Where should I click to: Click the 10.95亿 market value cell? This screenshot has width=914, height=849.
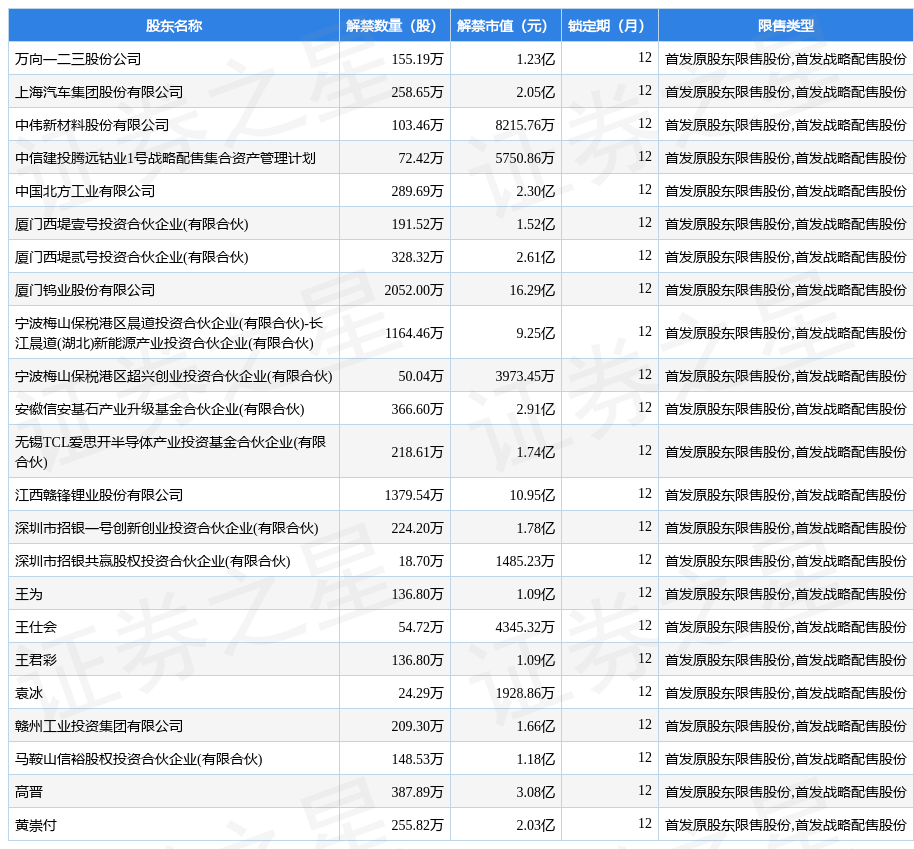coord(531,495)
